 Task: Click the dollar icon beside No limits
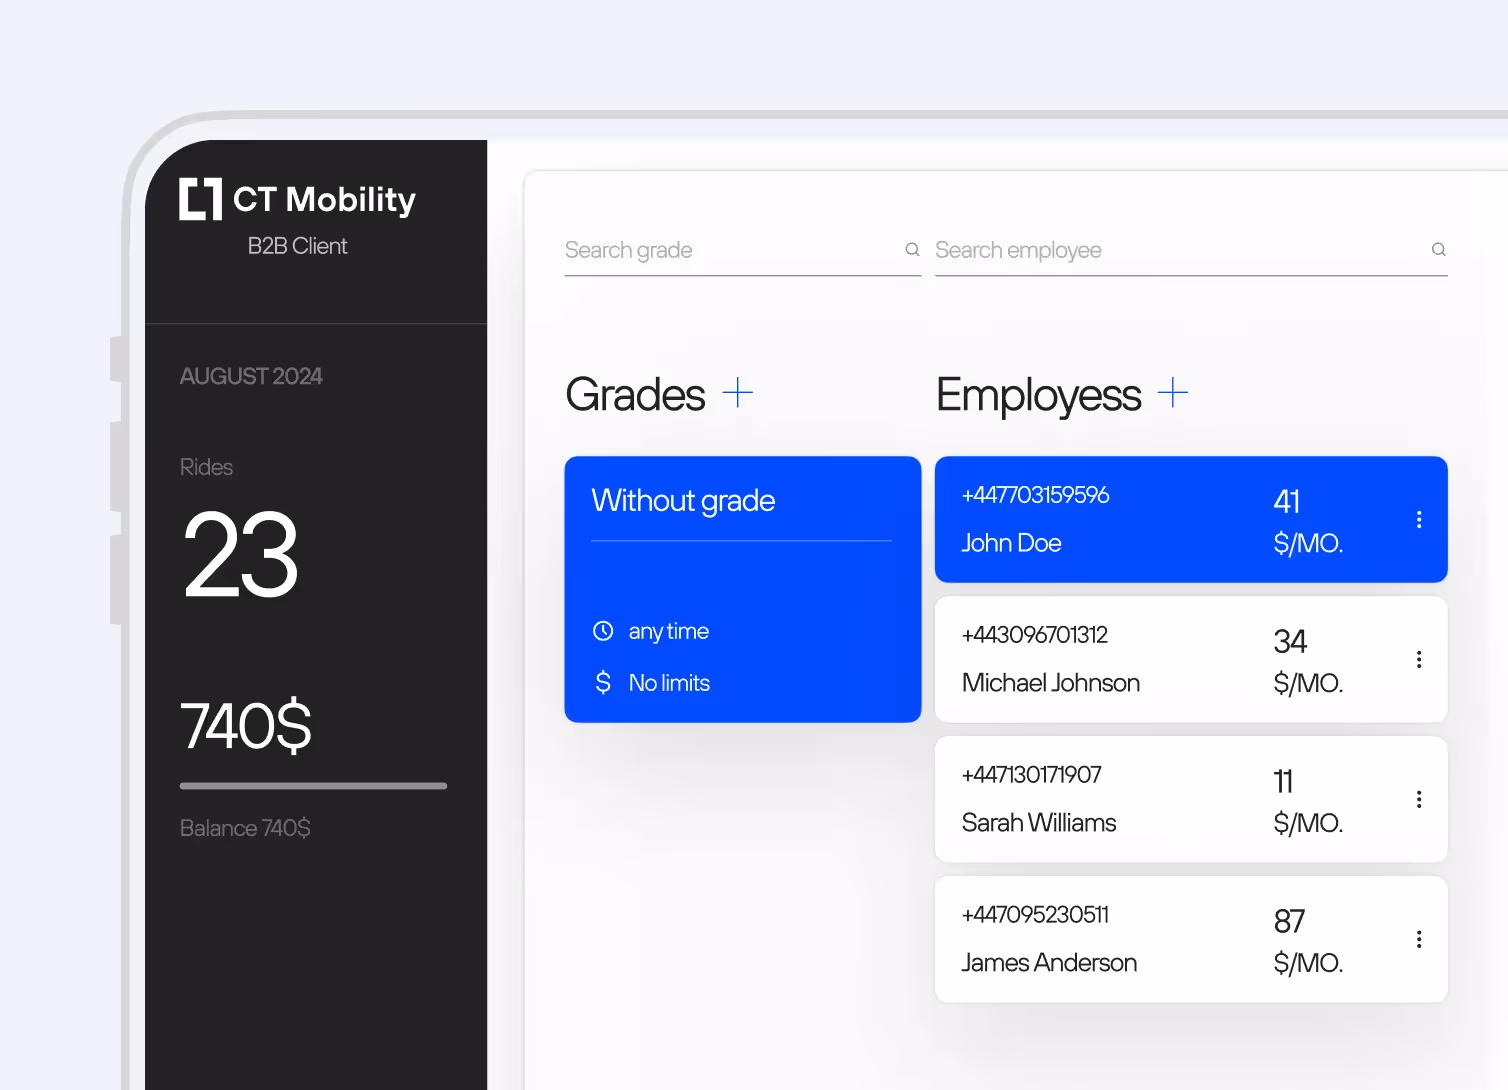pos(603,682)
